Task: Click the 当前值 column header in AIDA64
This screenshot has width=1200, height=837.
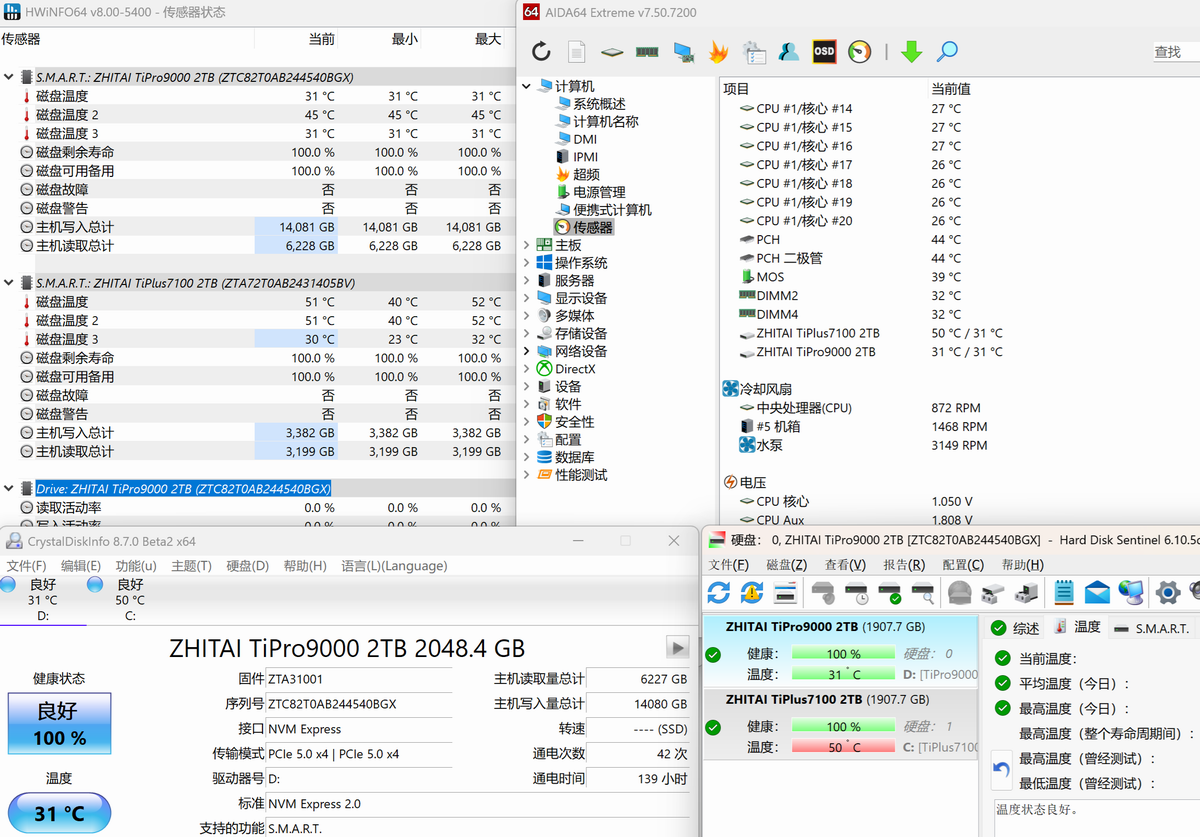Action: click(951, 89)
